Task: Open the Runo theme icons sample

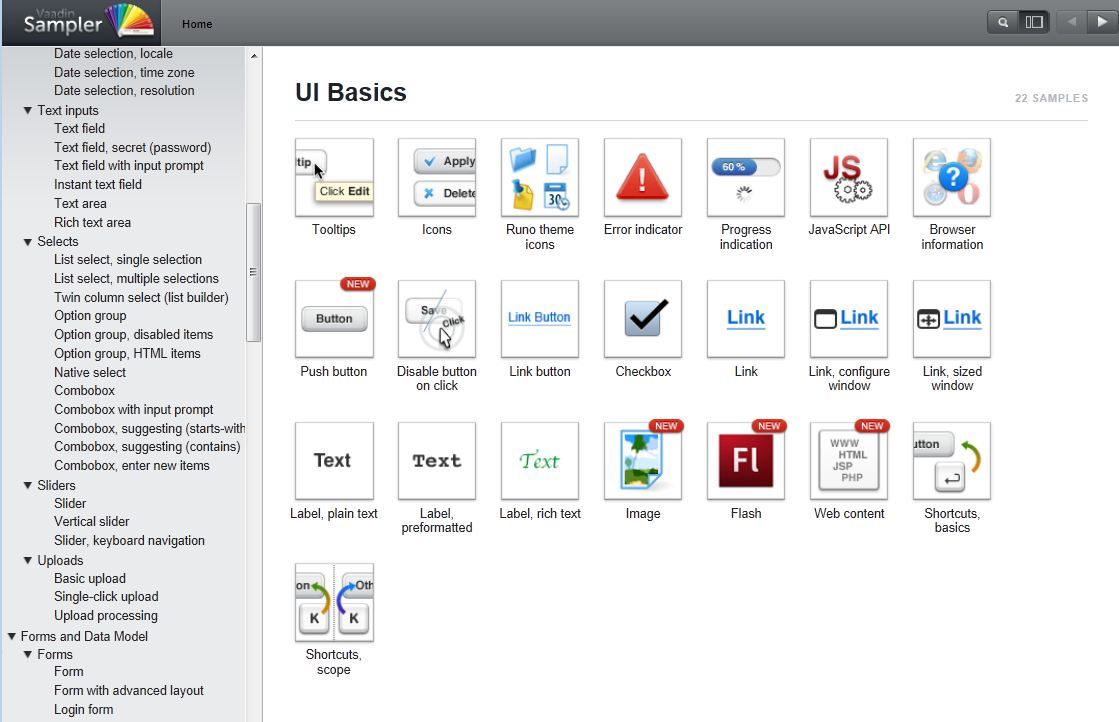Action: (x=540, y=178)
